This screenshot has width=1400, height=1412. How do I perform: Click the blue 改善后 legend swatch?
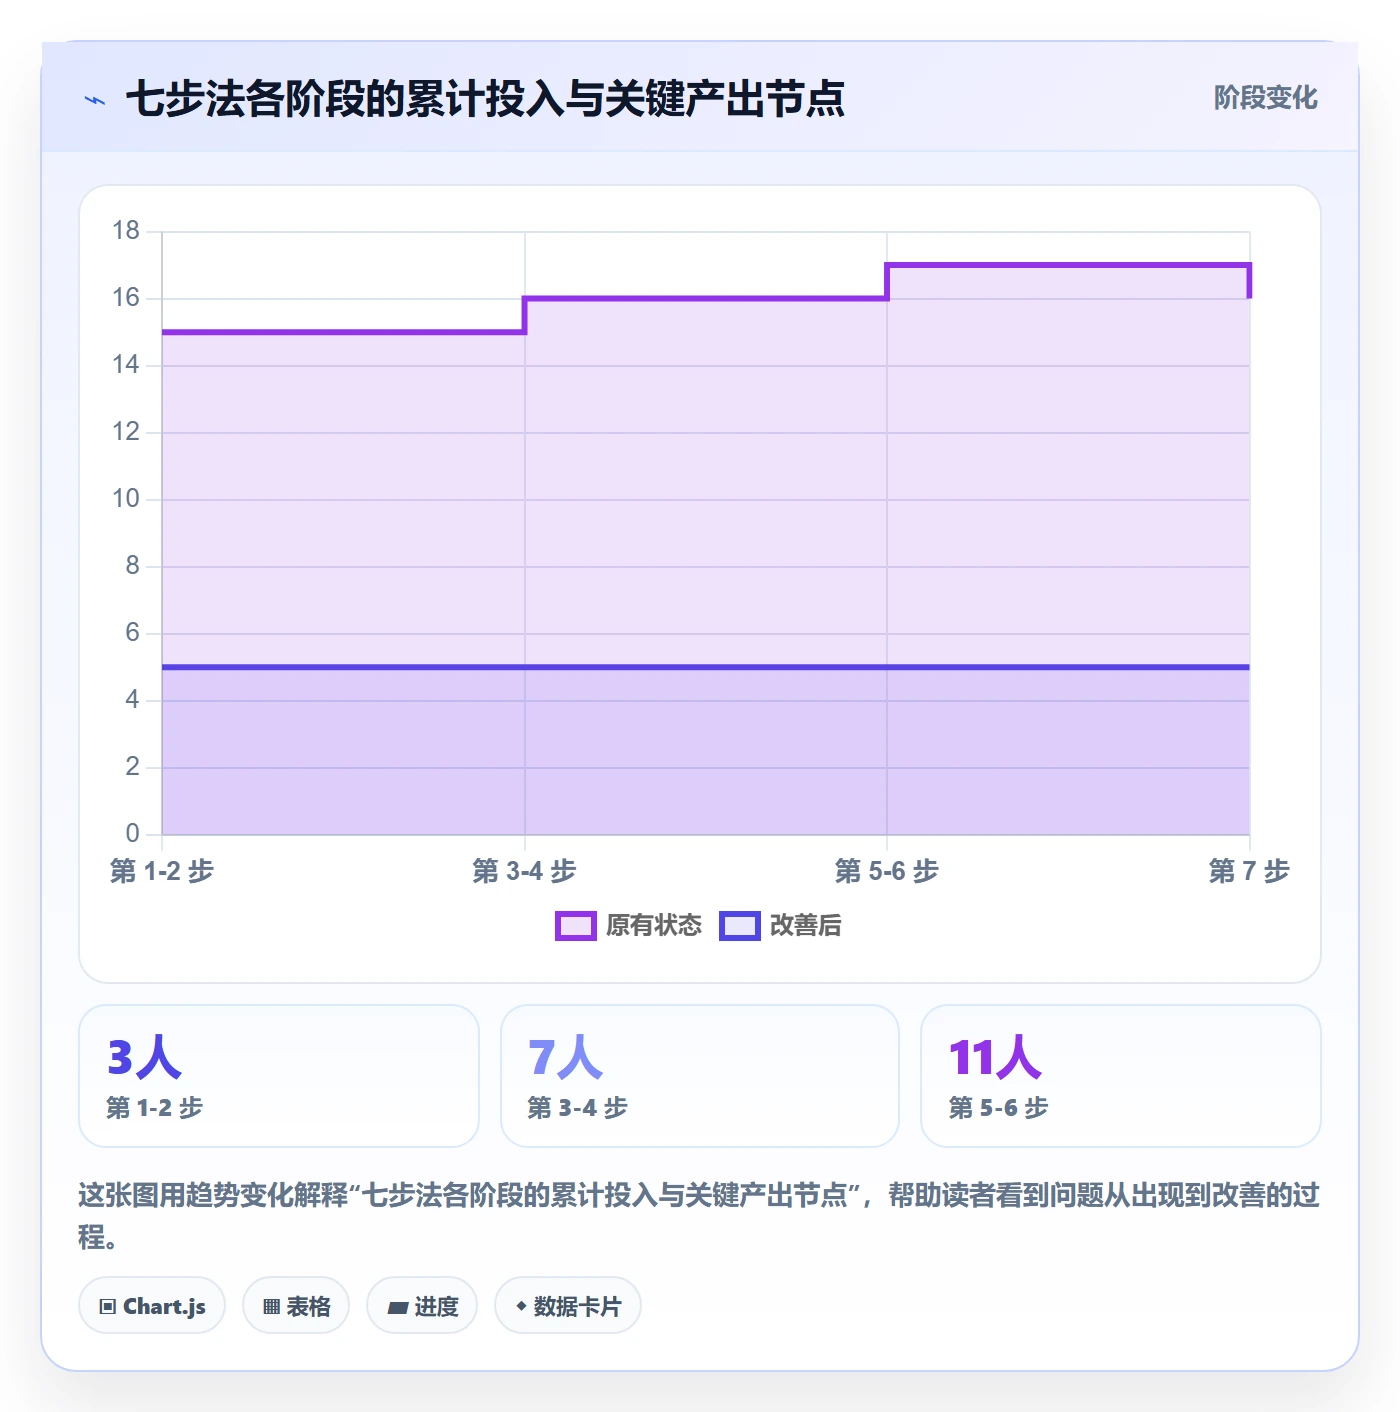coord(740,925)
